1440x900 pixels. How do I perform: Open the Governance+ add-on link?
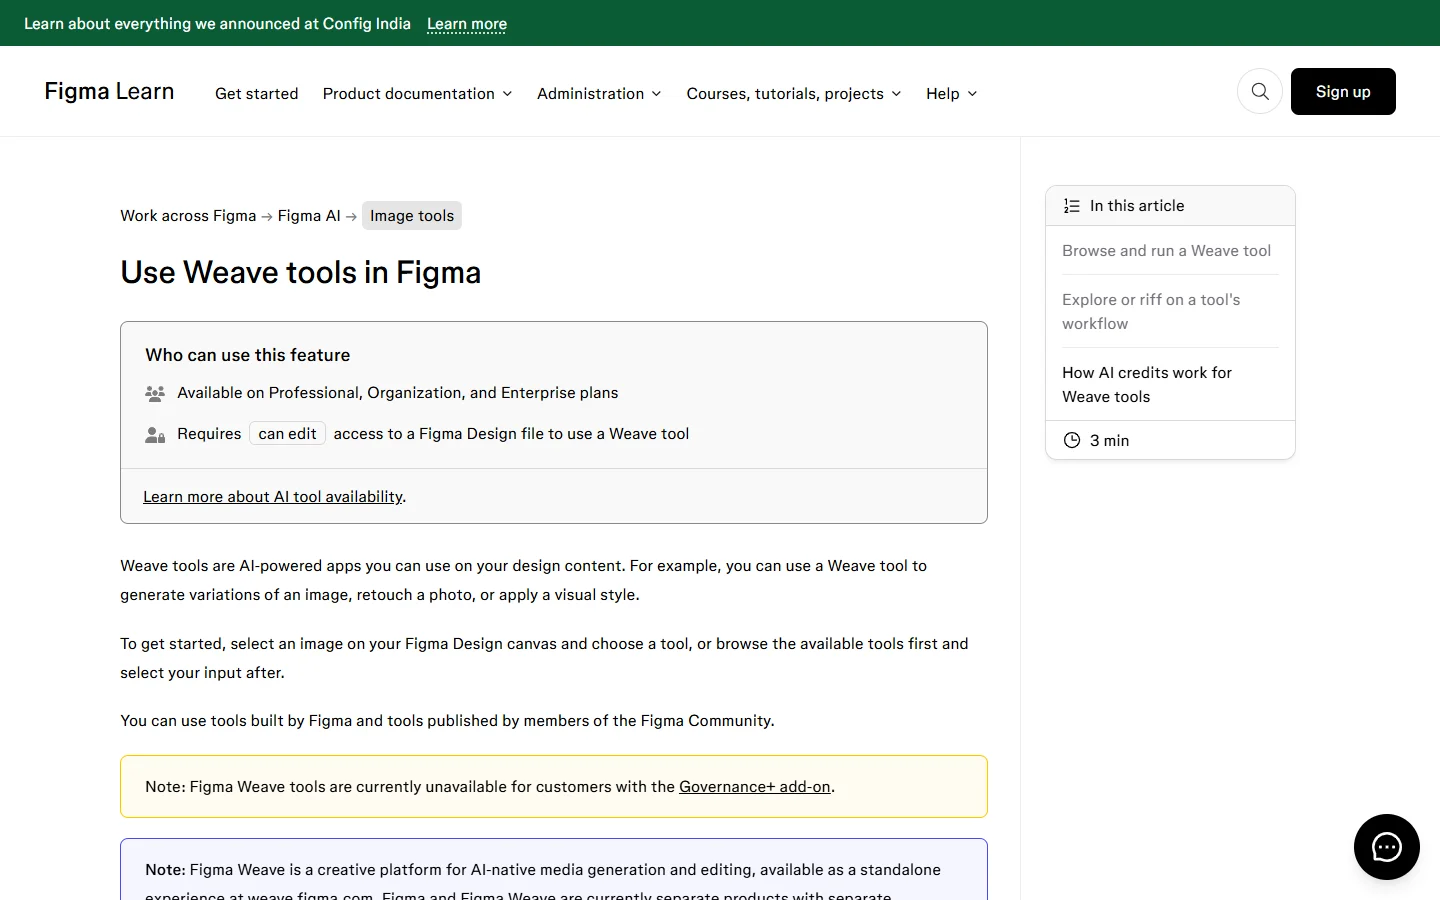click(755, 787)
